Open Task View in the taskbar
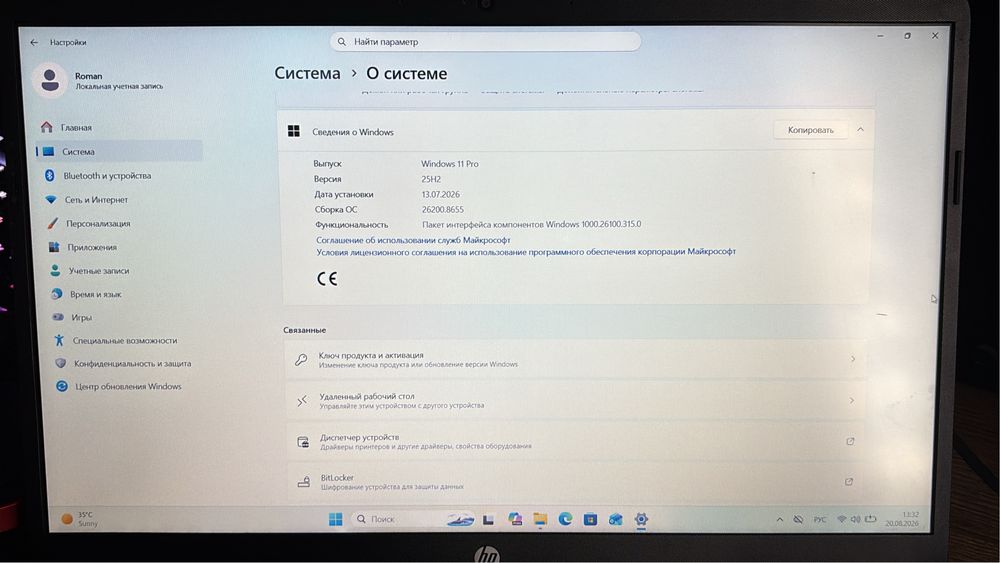This screenshot has height=563, width=1000. pyautogui.click(x=489, y=520)
